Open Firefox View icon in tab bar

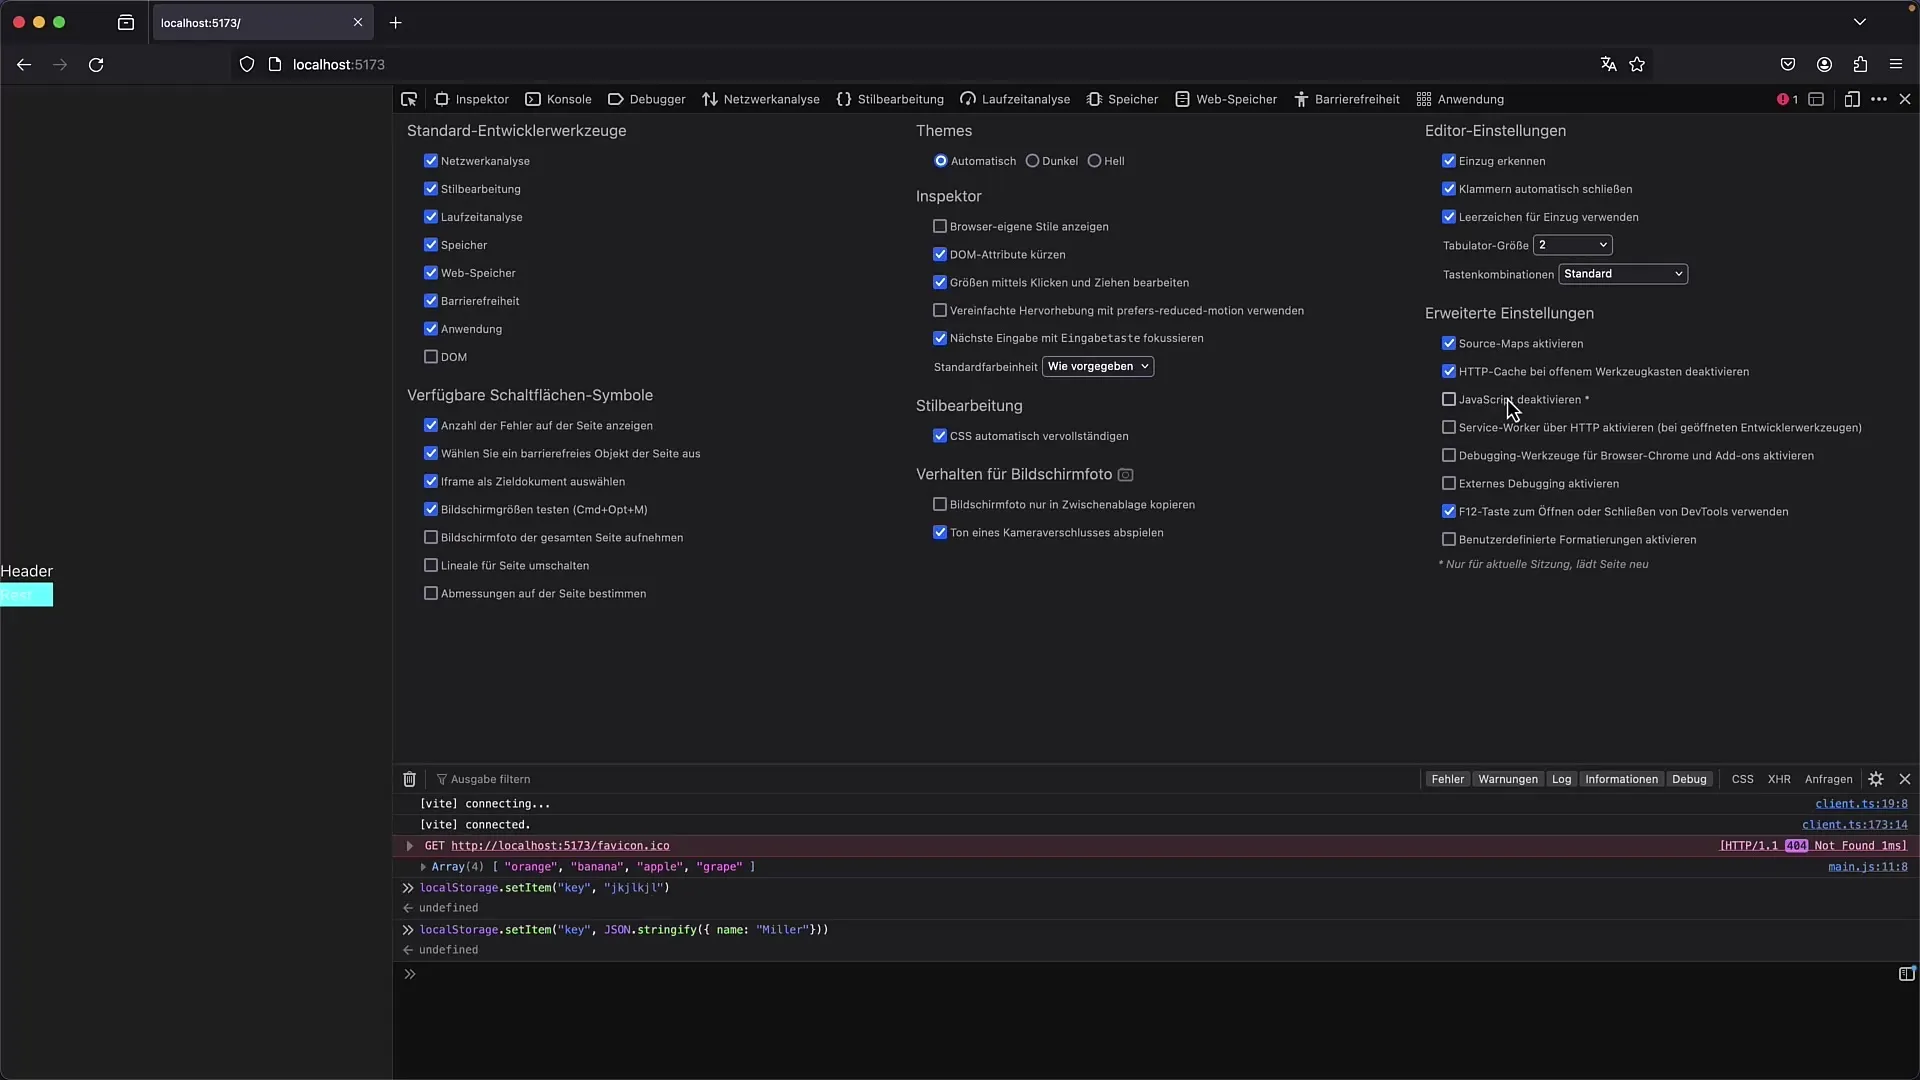(x=126, y=22)
